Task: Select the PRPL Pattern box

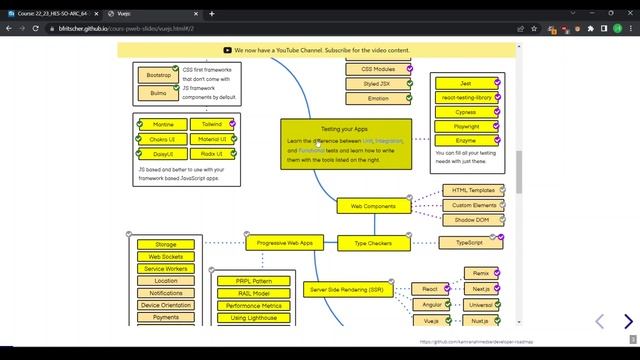Action: [x=254, y=281]
